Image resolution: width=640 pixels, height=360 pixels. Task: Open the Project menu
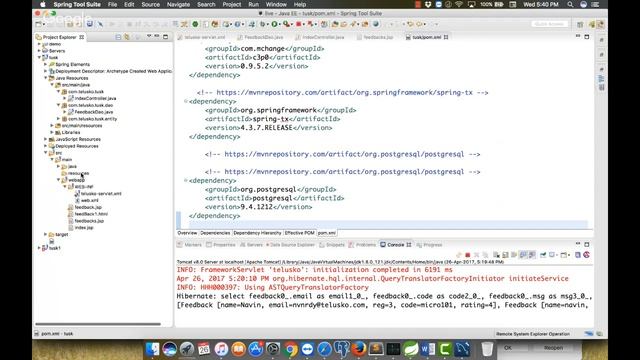[x=231, y=4]
